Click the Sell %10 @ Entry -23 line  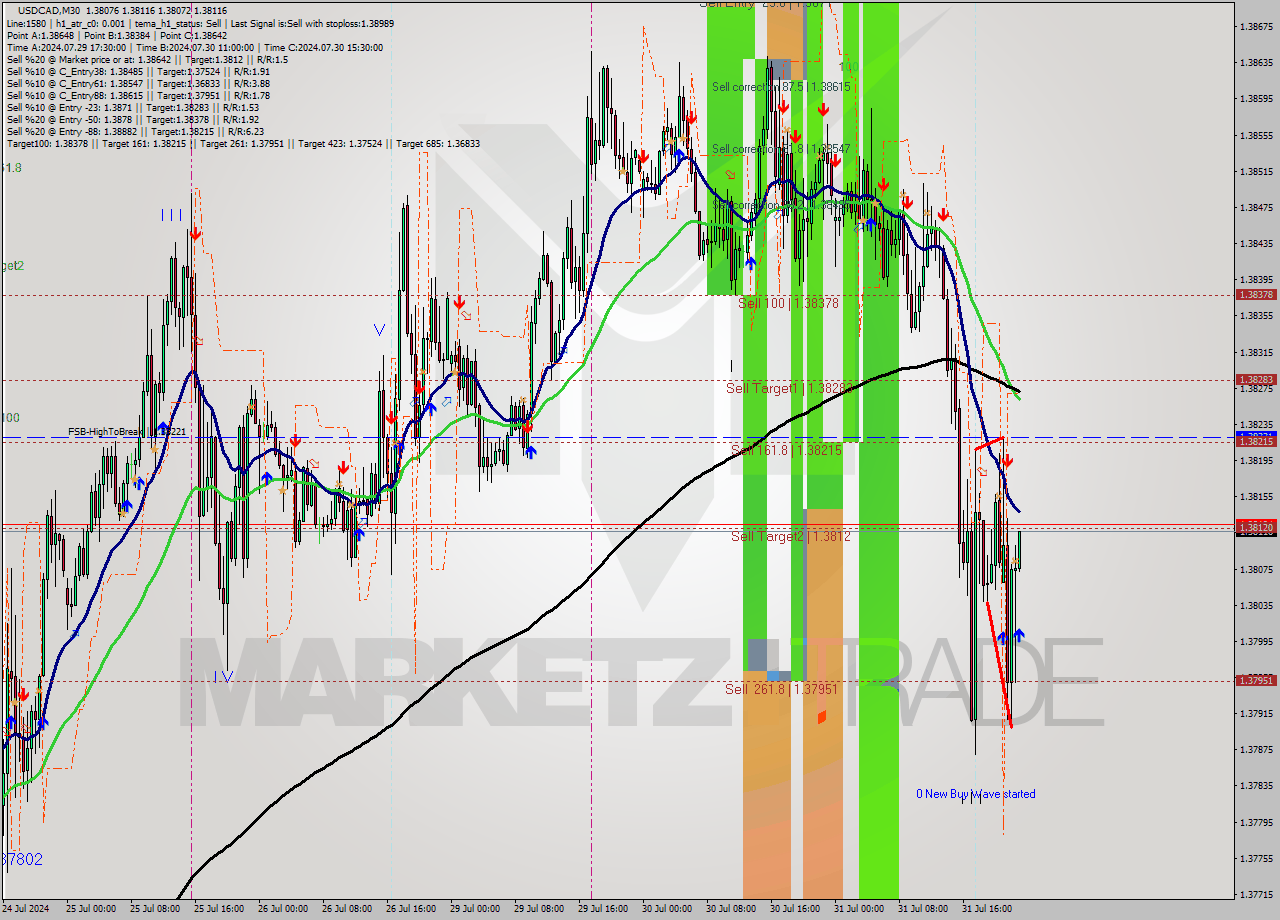click(132, 107)
